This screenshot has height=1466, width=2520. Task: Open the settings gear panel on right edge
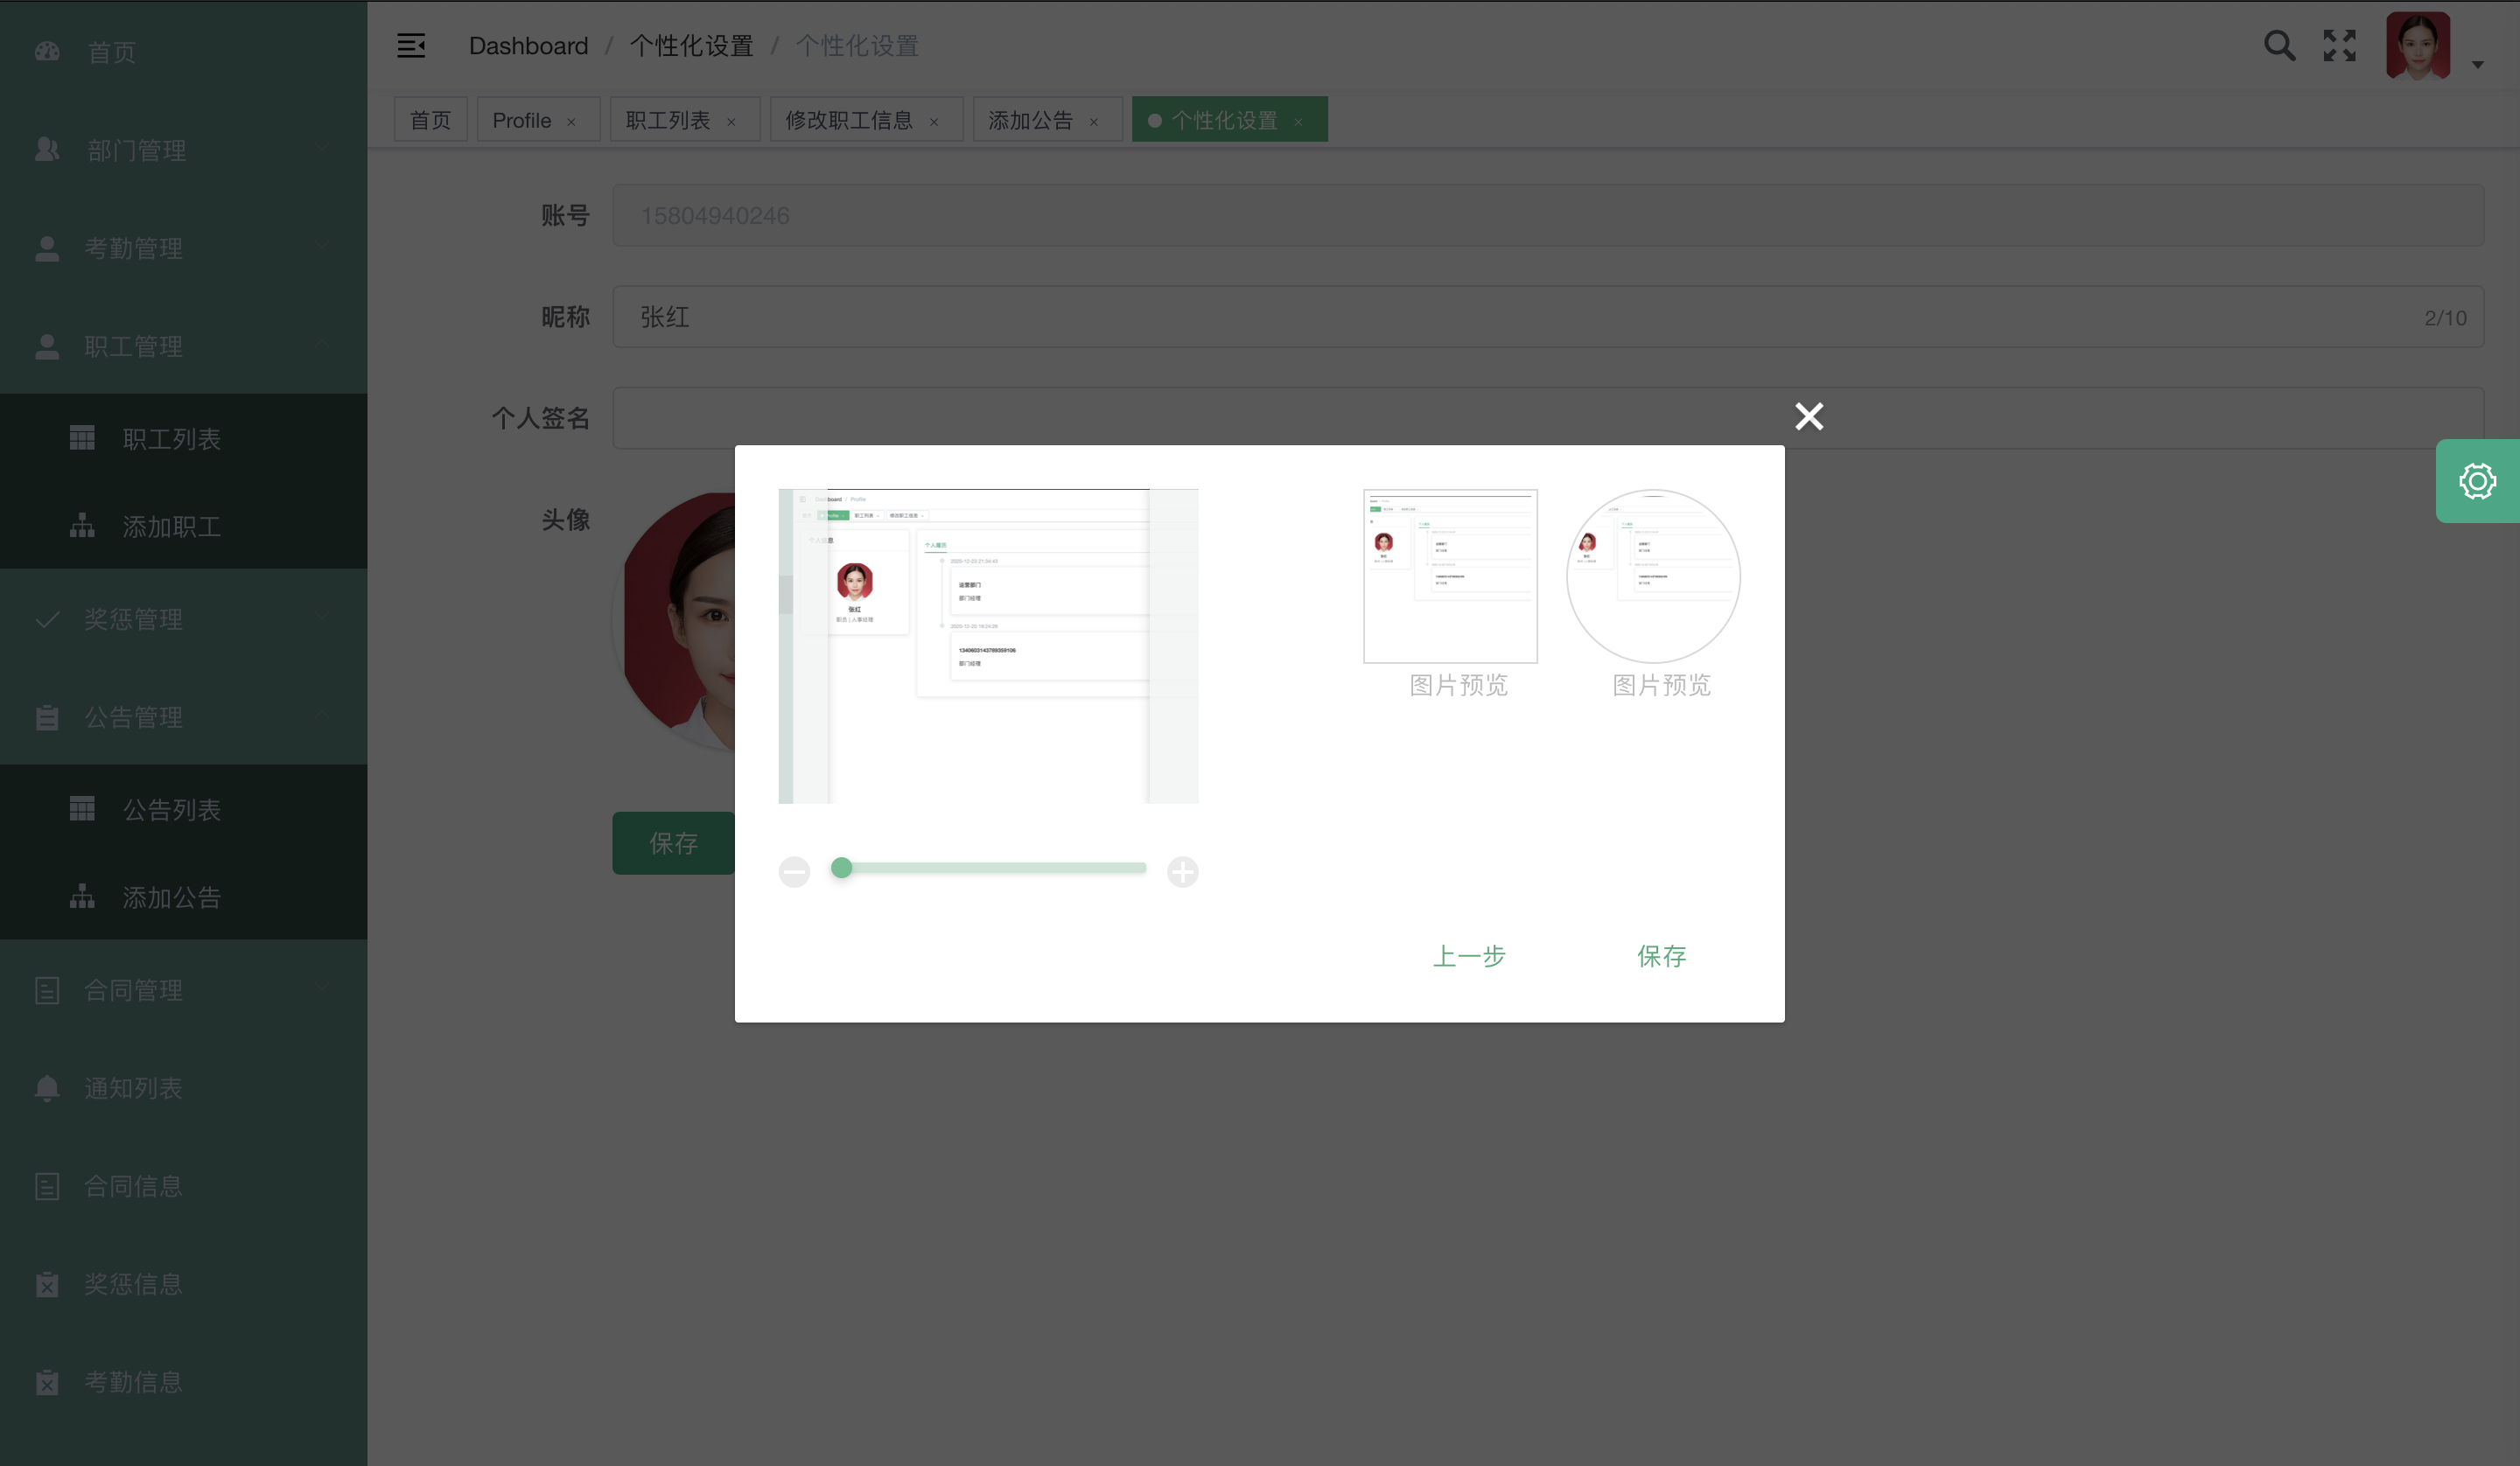click(2476, 481)
